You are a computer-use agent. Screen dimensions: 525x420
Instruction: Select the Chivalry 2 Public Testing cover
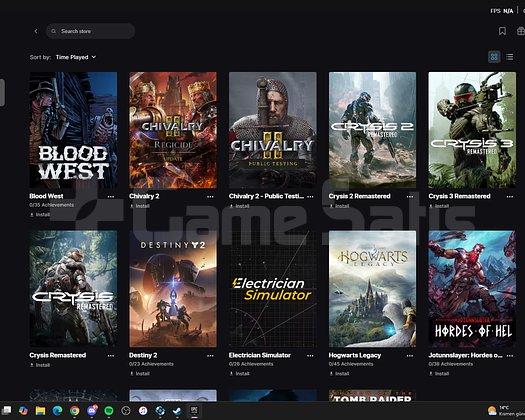273,130
